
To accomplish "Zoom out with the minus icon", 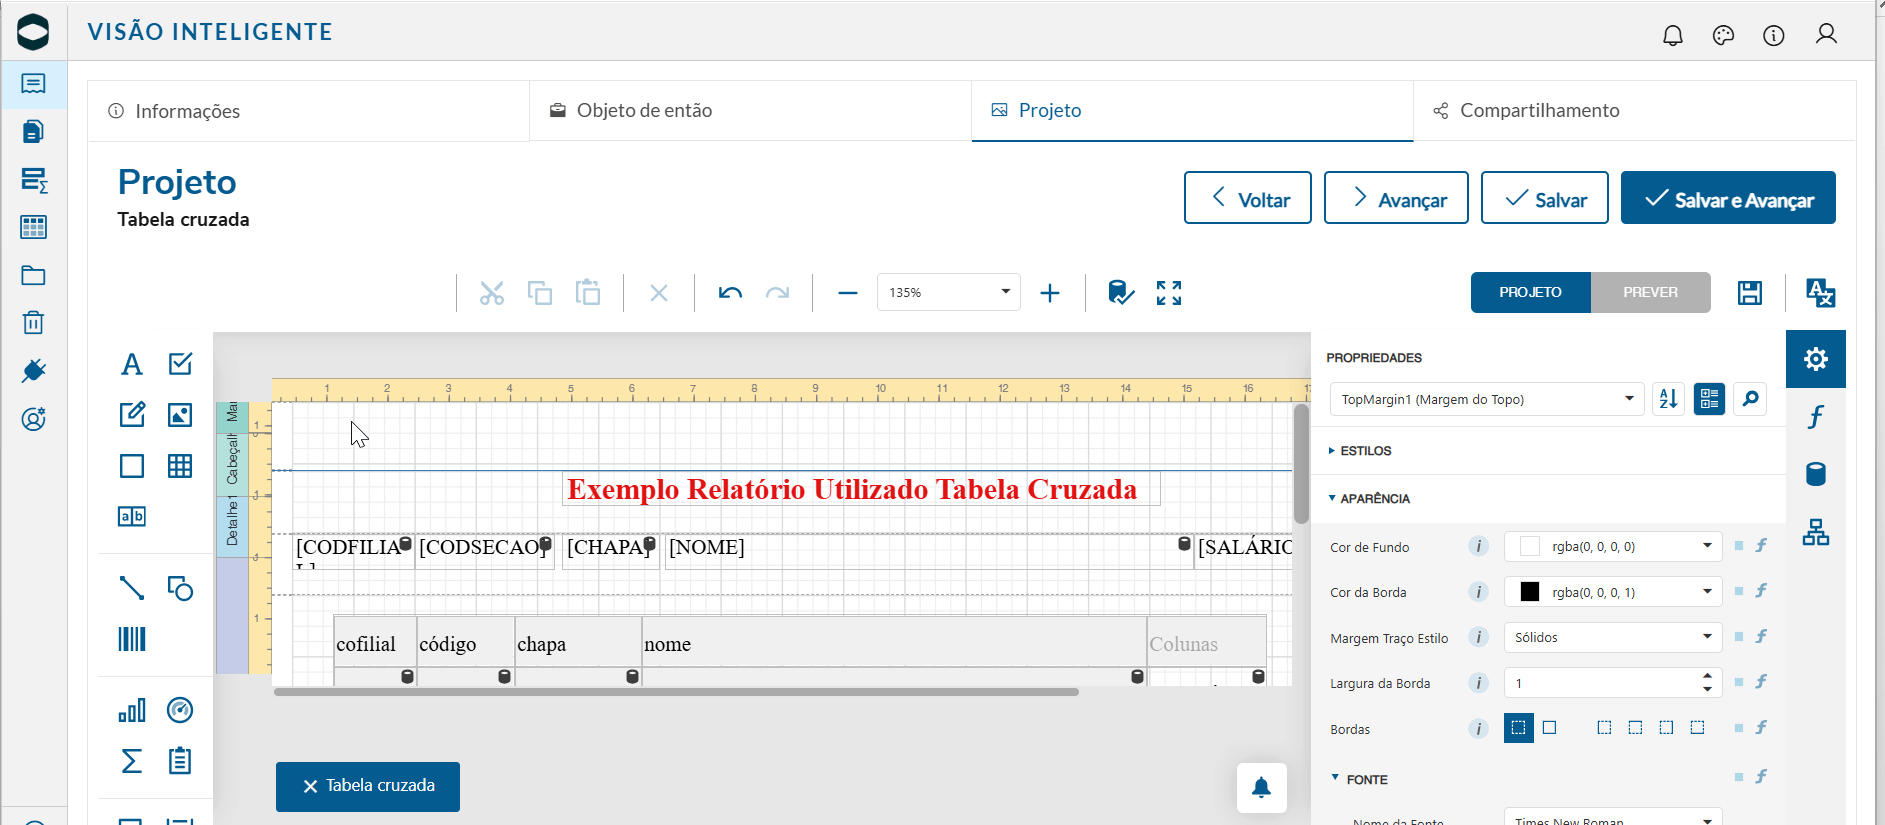I will [x=848, y=293].
